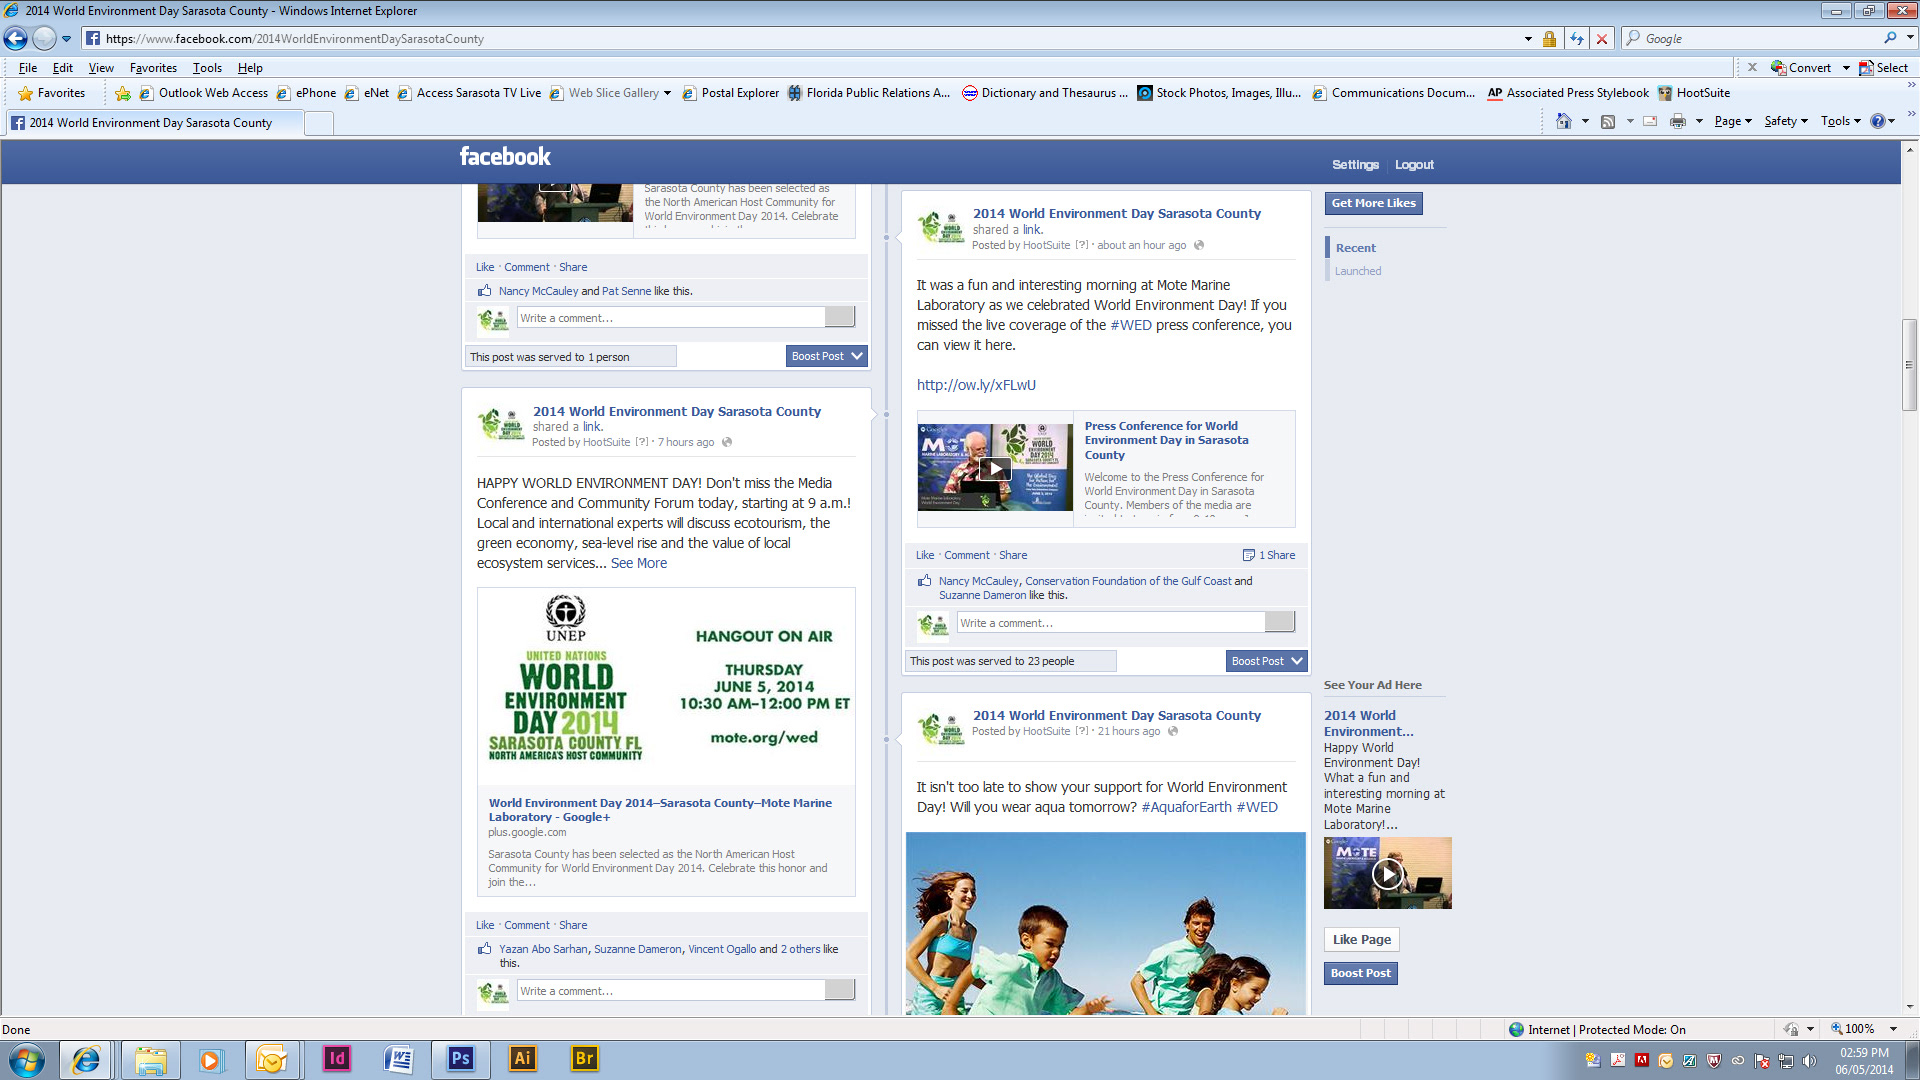Image resolution: width=1920 pixels, height=1080 pixels.
Task: Click the Print icon in the command bar
Action: [1678, 121]
